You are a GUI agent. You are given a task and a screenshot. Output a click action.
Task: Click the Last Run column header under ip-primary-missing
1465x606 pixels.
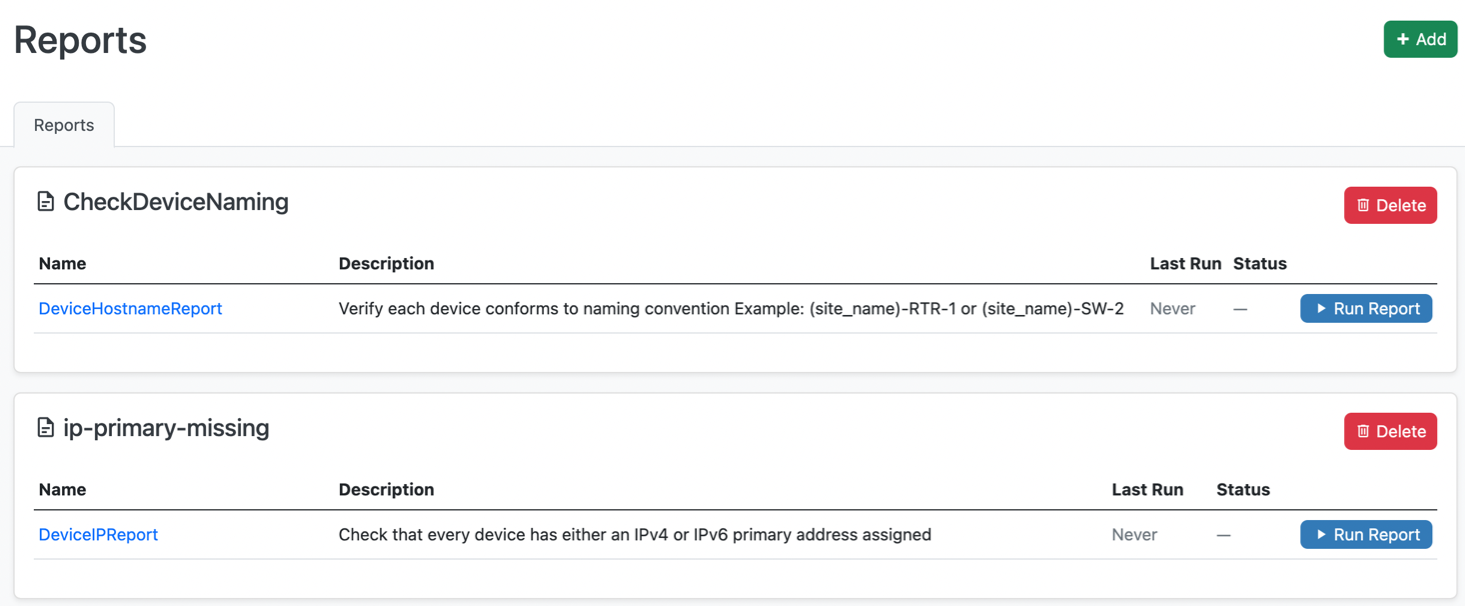point(1148,489)
